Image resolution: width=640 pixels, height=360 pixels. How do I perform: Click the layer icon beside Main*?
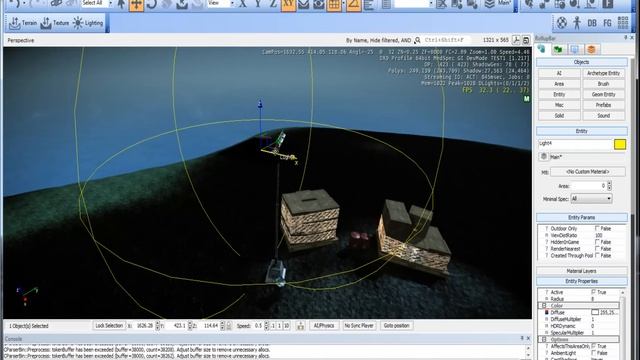click(x=543, y=157)
